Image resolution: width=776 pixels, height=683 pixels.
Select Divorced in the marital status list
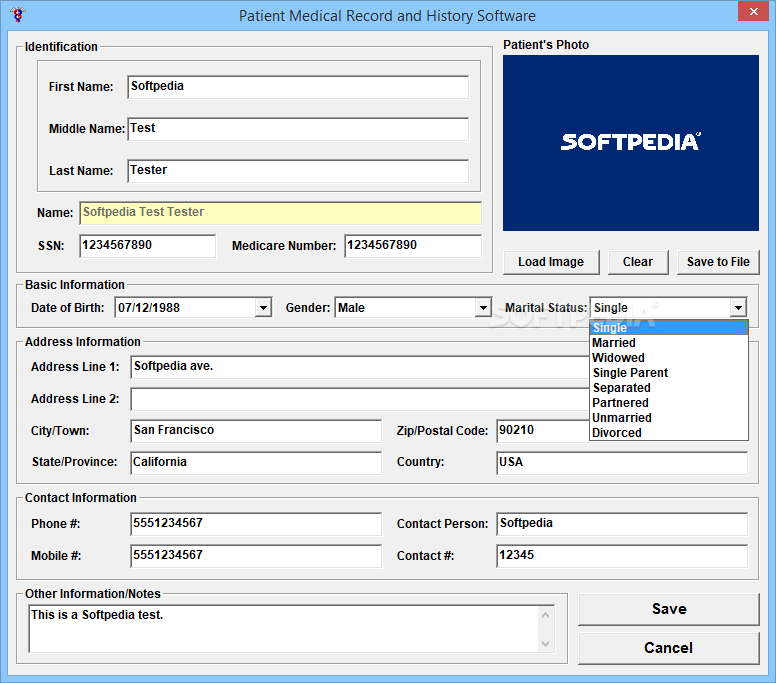coord(669,433)
